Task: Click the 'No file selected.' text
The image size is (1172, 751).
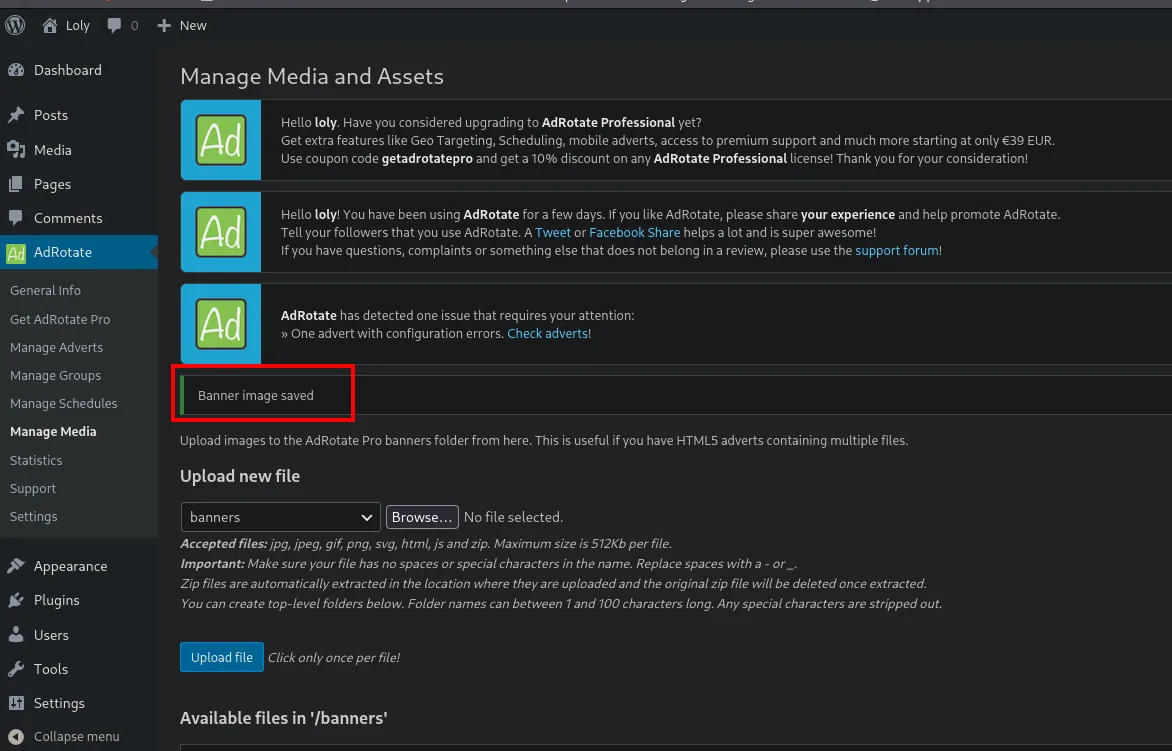Action: point(513,517)
